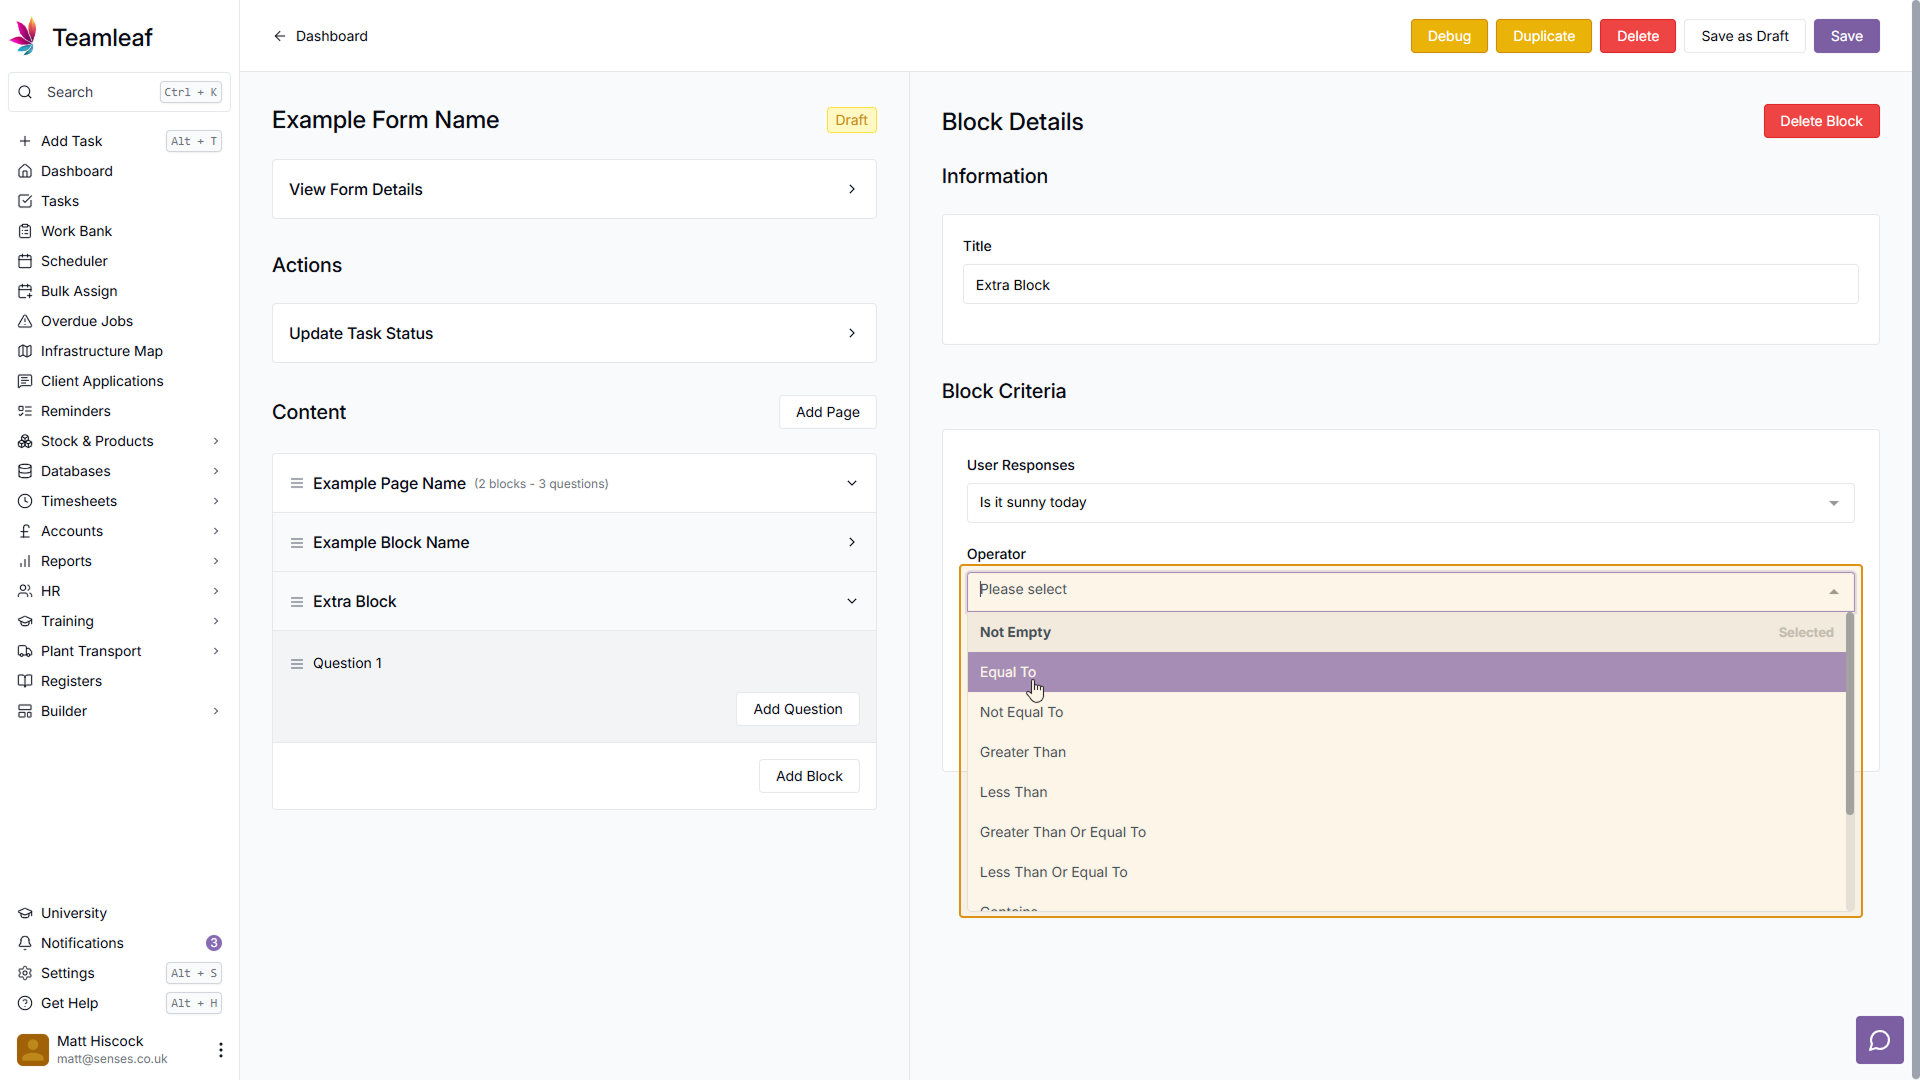Open the User Responses dropdown
The image size is (1920, 1080).
coord(1409,503)
